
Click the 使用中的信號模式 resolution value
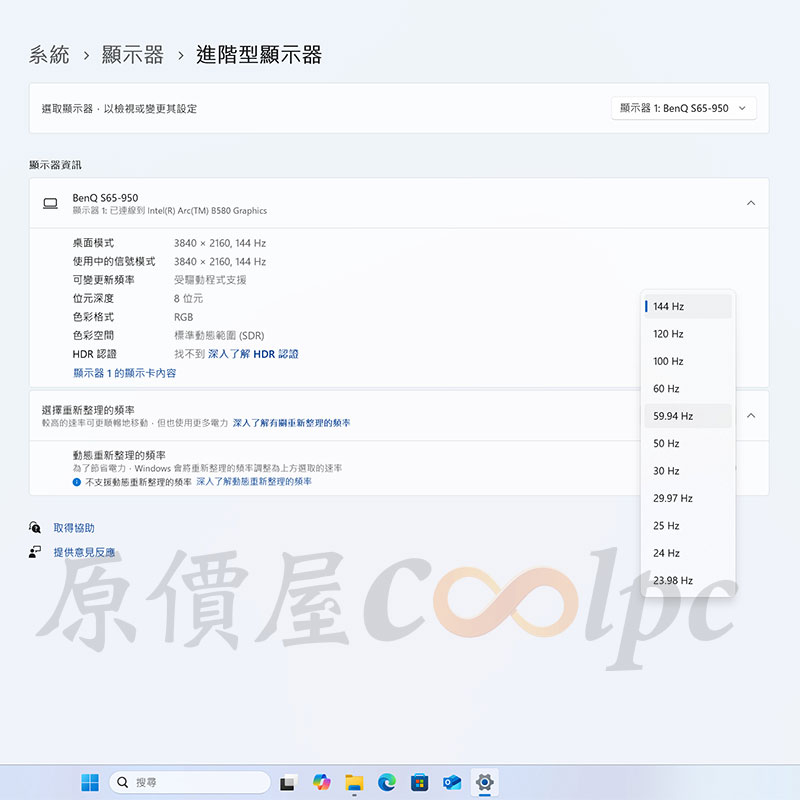pos(220,261)
